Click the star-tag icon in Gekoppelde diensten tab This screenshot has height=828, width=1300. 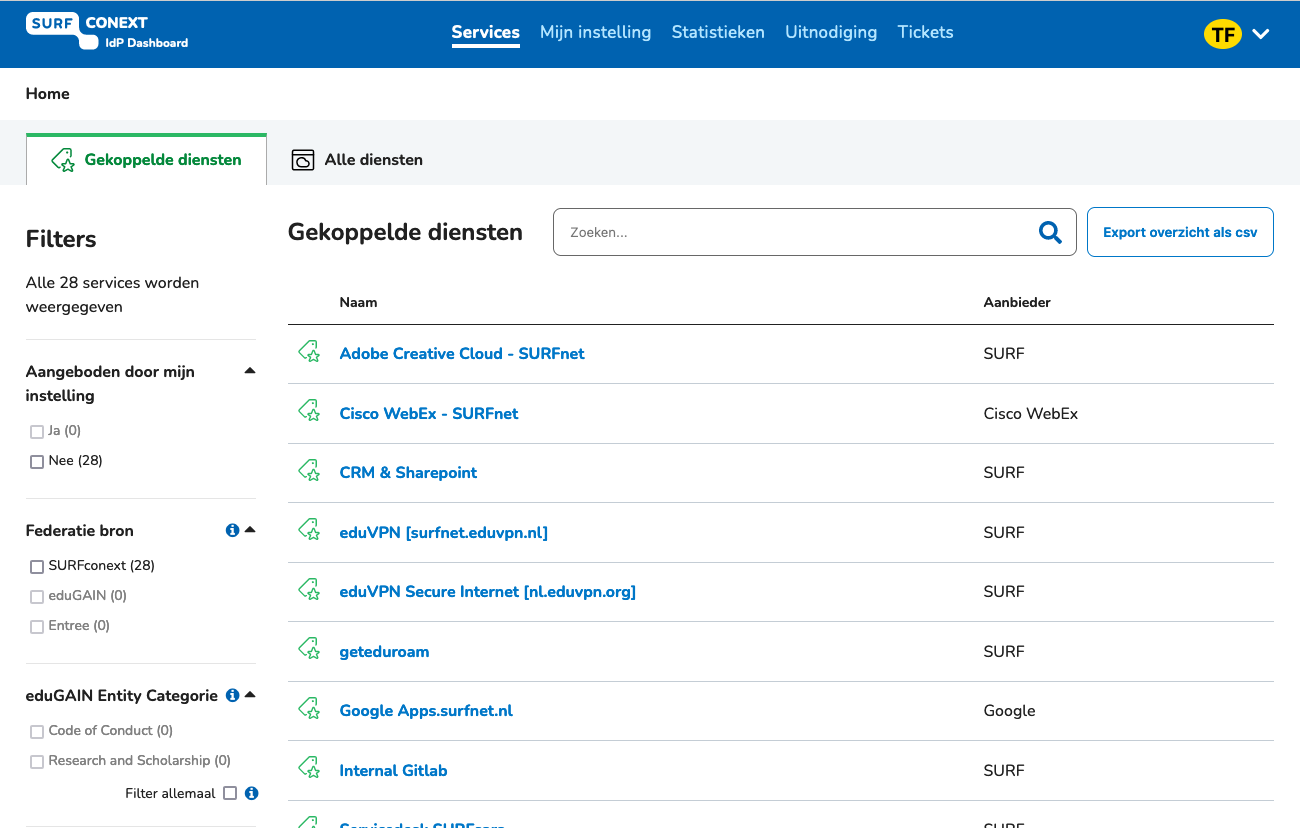[63, 160]
